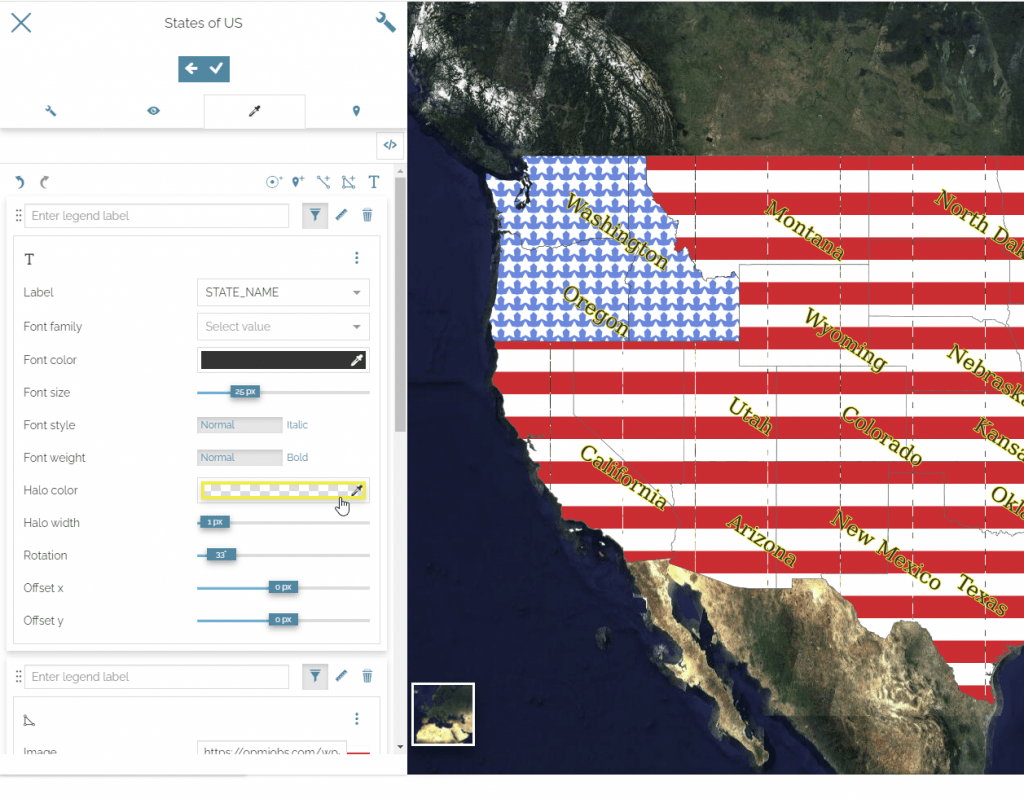Click the Offset x slider handle
1024x799 pixels.
click(x=283, y=587)
